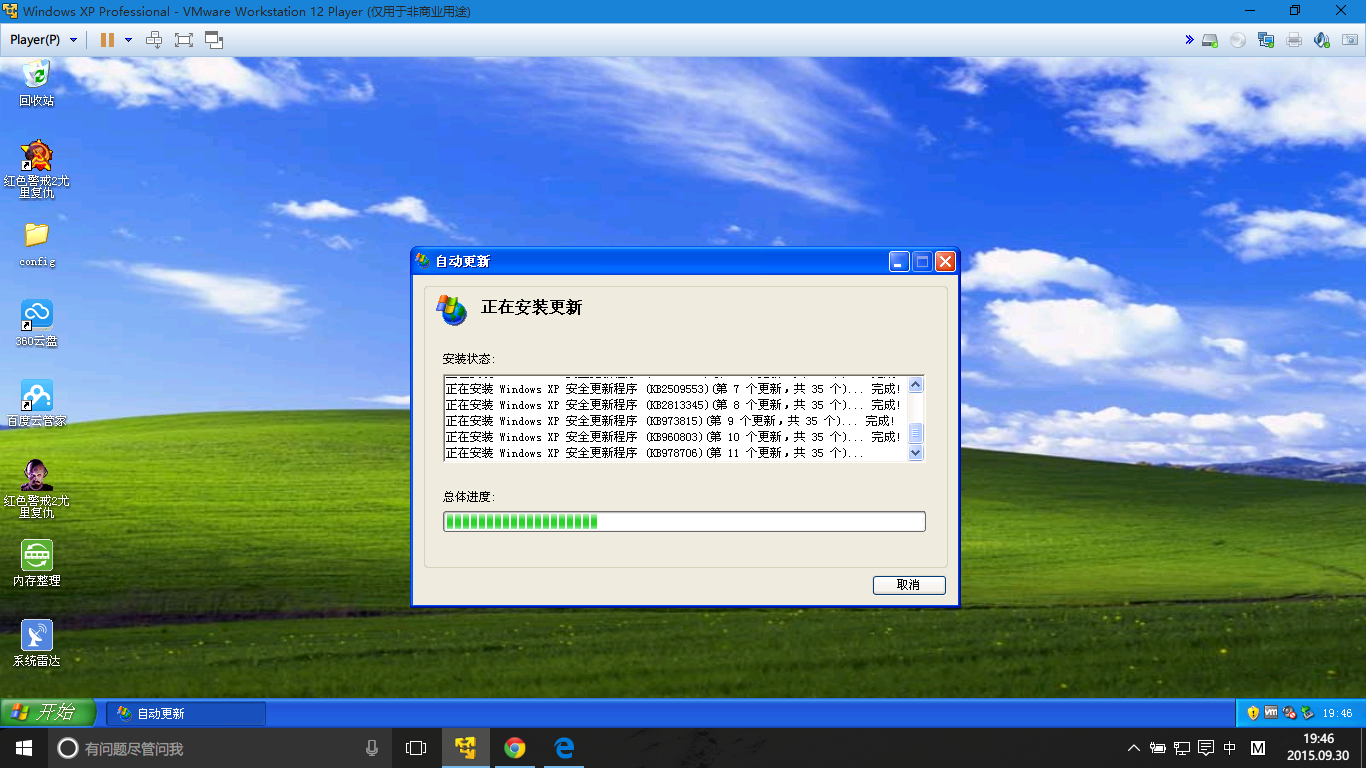The height and width of the screenshot is (768, 1366).
Task: Click the camera device icon in VMware toolbar
Action: [x=1349, y=40]
